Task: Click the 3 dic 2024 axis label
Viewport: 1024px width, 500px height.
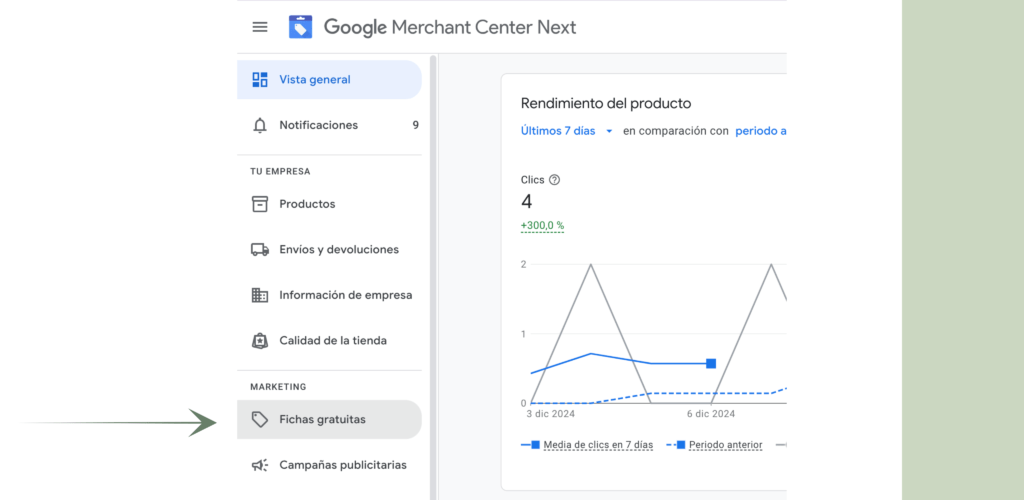Action: pos(550,414)
